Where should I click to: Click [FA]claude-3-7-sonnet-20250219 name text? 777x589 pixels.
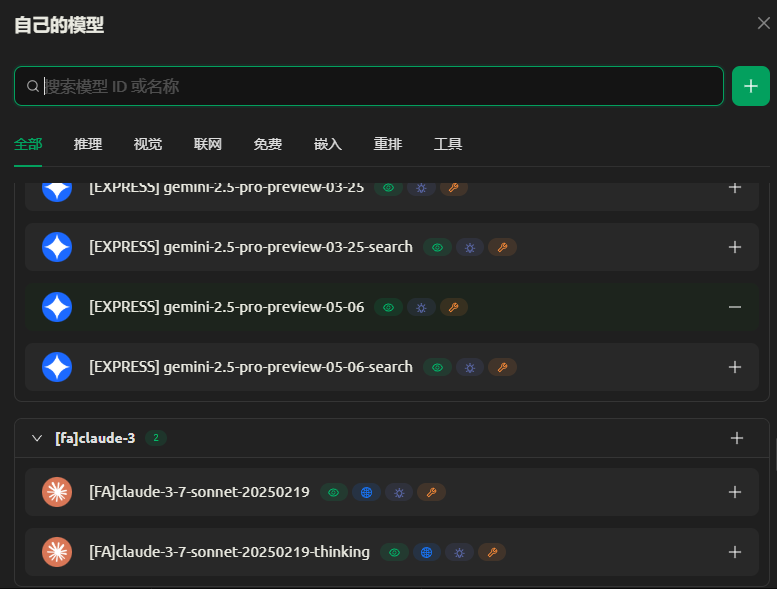[x=199, y=491]
